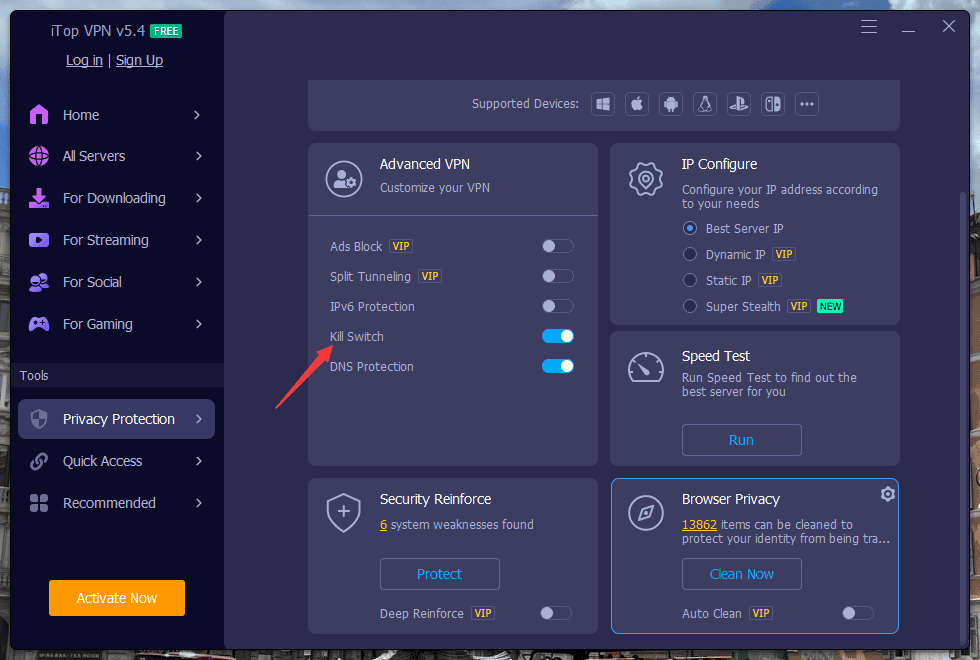Expand the All Servers chevron
This screenshot has height=660, width=980.
click(199, 156)
